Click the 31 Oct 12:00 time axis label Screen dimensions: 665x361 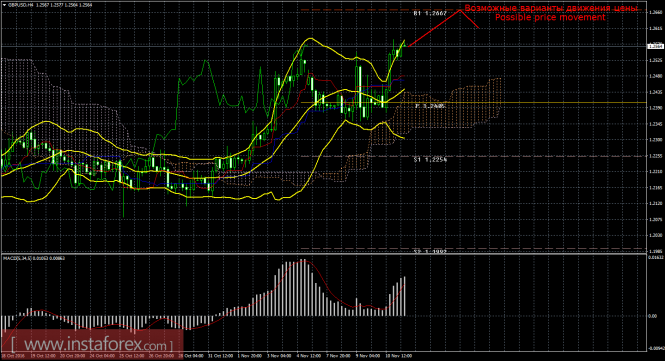click(x=220, y=356)
